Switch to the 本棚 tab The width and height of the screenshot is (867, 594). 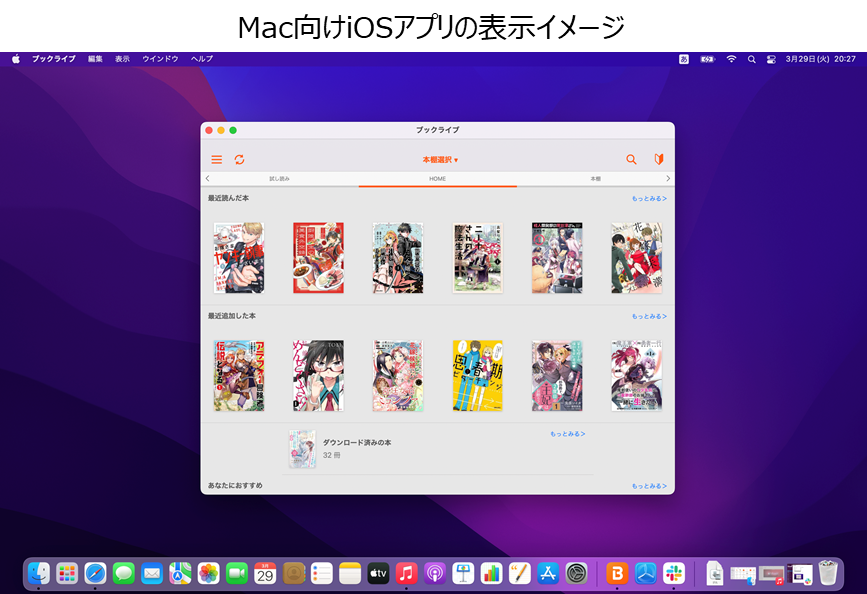tap(596, 179)
